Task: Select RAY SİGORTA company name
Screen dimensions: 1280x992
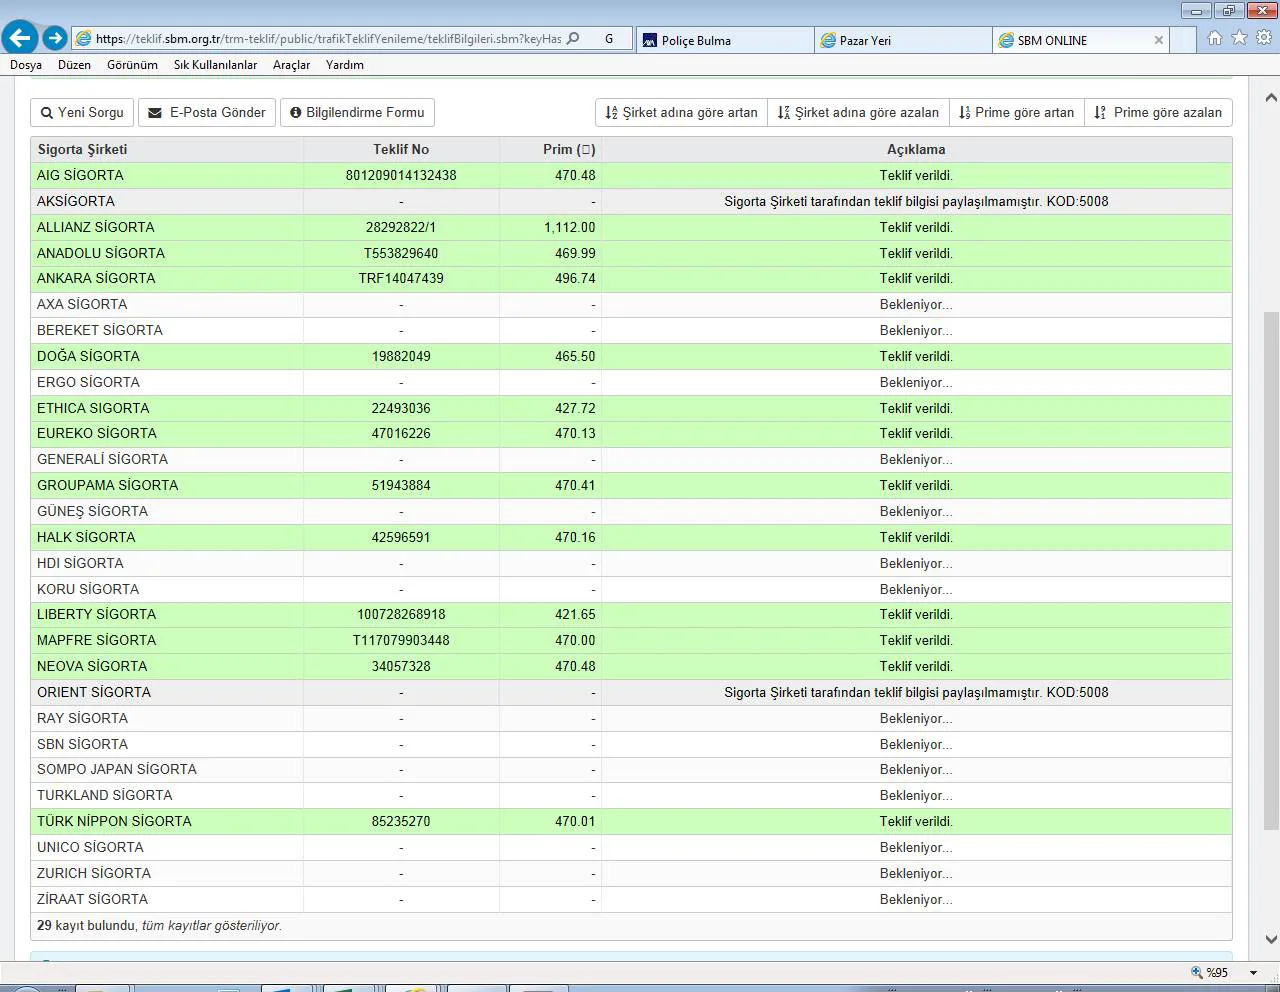Action: tap(82, 718)
